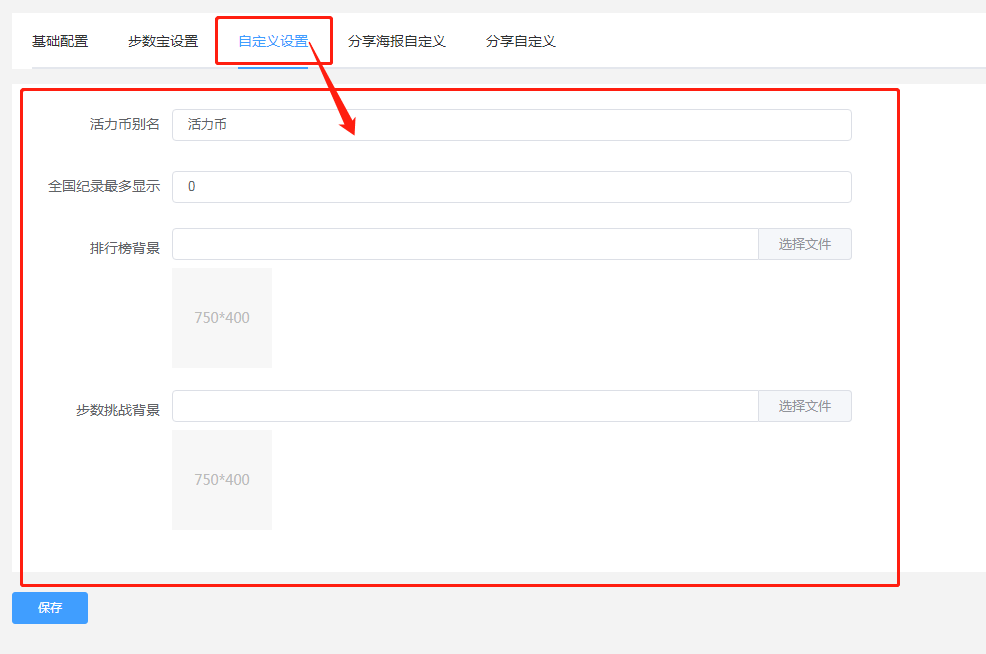Go to the 分享海报自定义 tab
The width and height of the screenshot is (986, 654).
coord(397,42)
